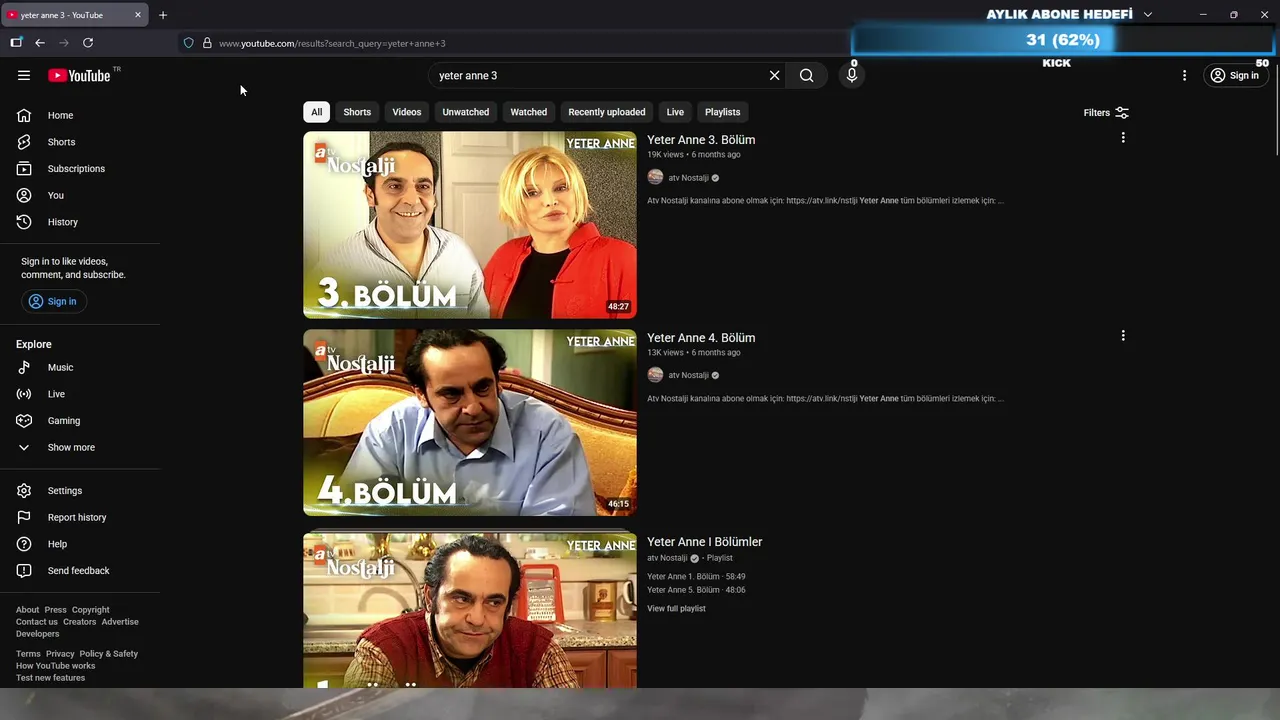The width and height of the screenshot is (1280, 720).
Task: Open the About footer link
Action: [27, 610]
